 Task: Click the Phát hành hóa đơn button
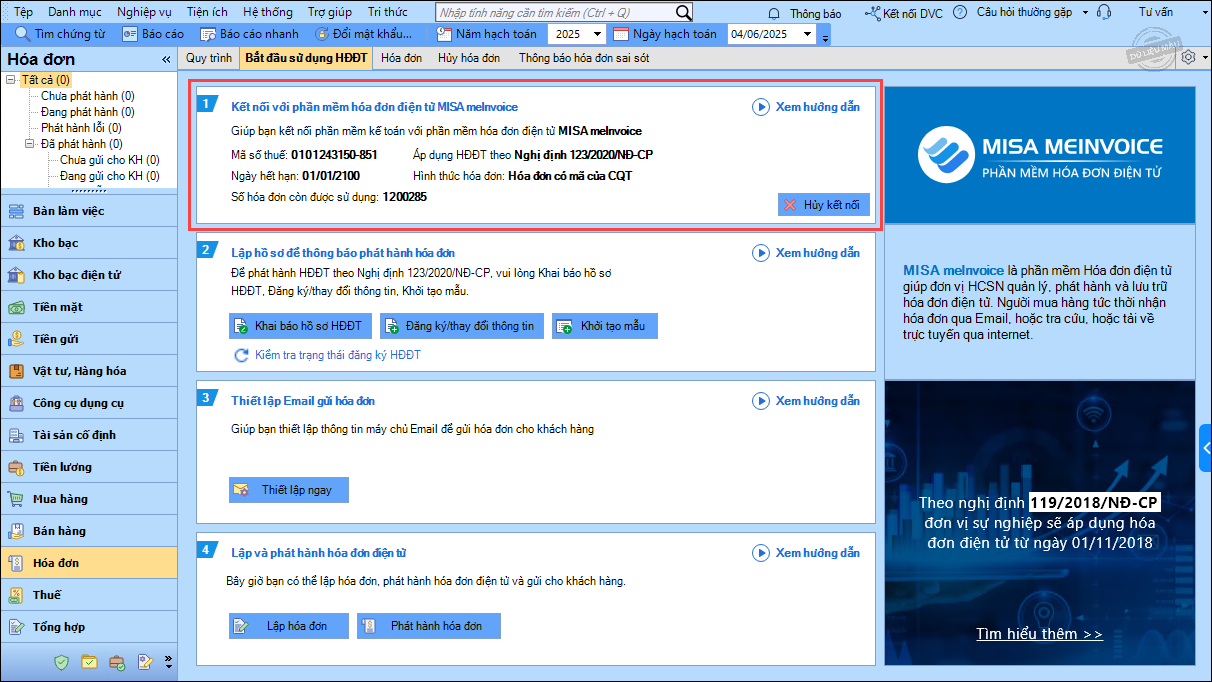tap(428, 626)
